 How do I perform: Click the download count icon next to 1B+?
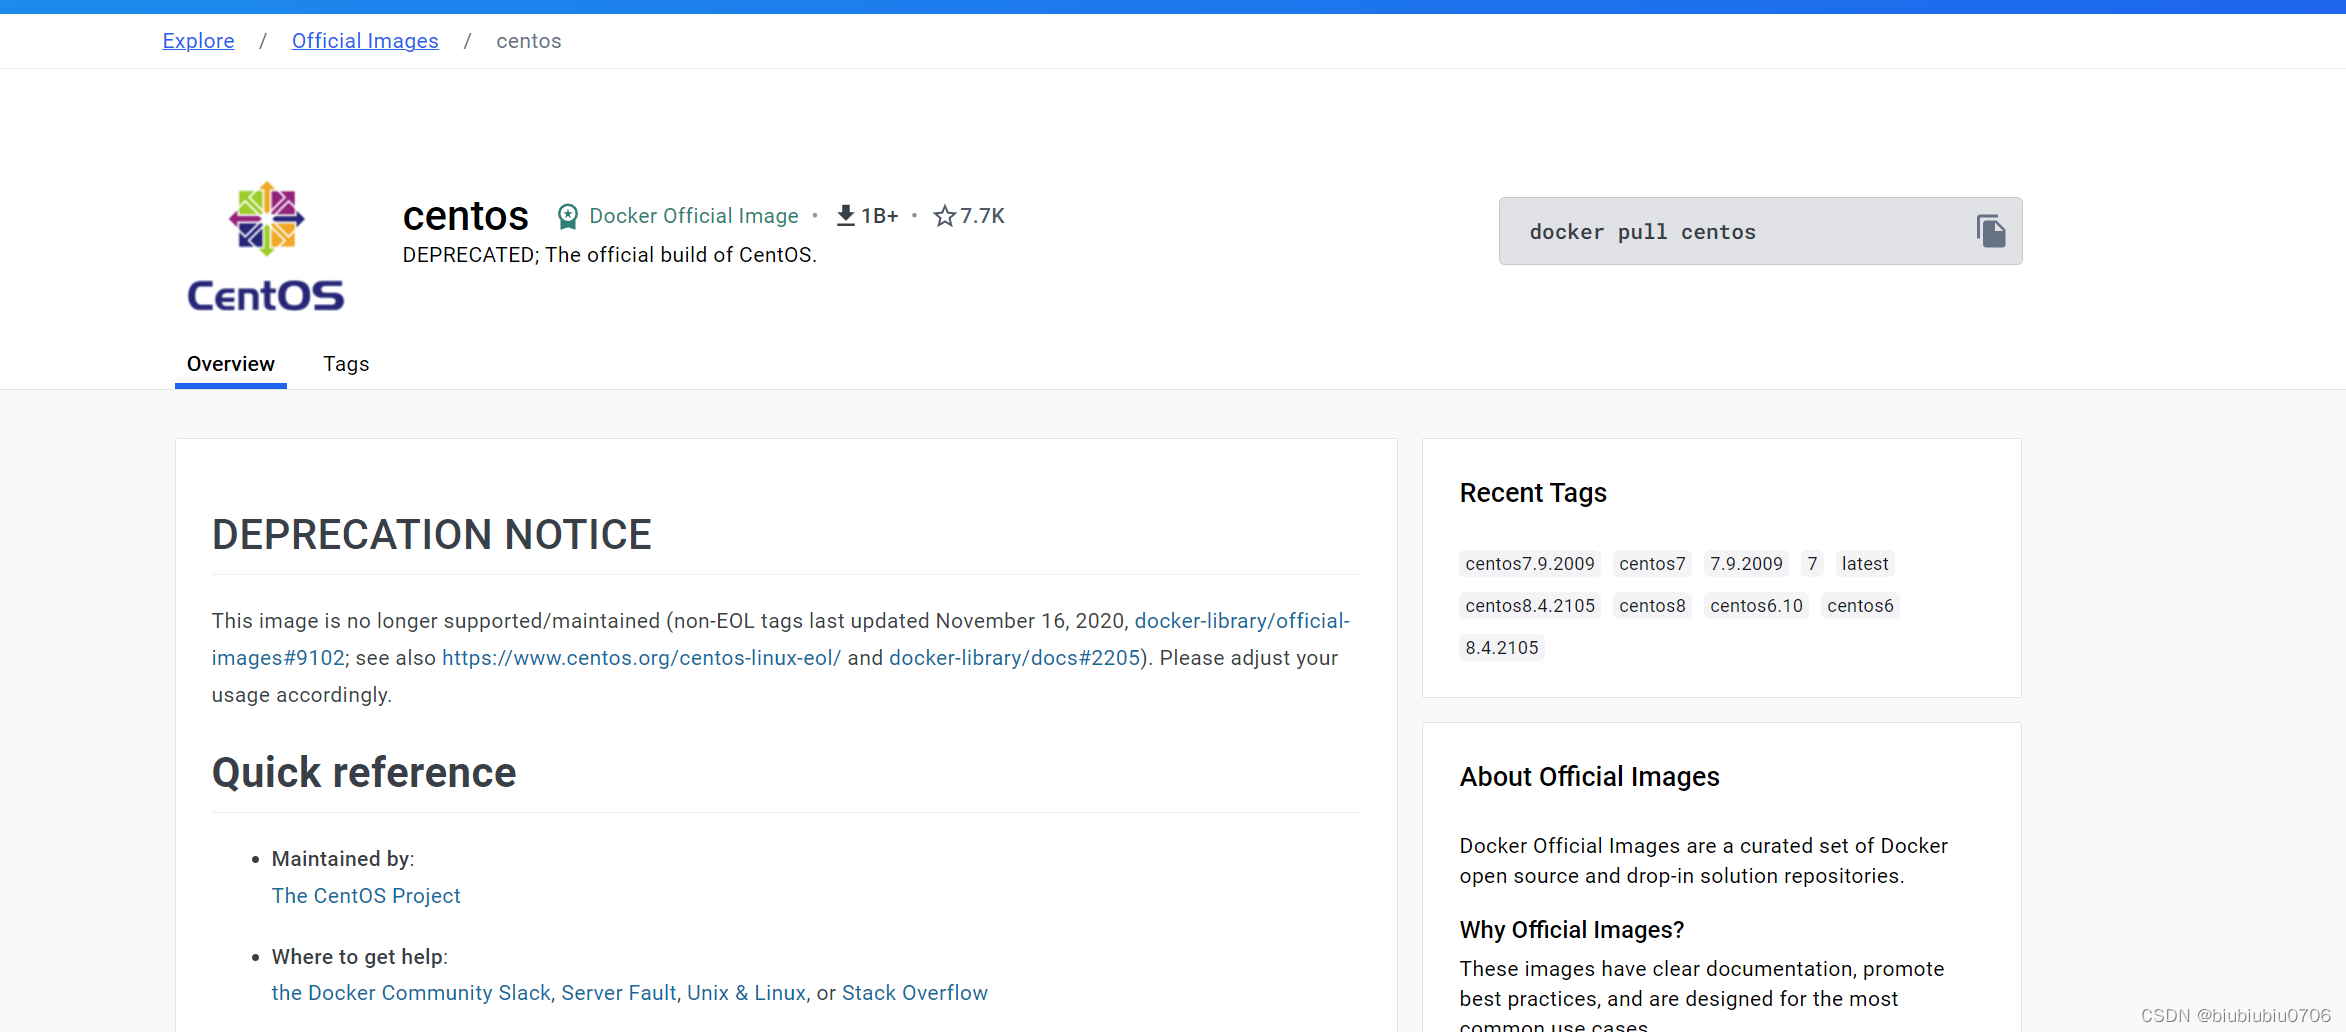pos(845,215)
